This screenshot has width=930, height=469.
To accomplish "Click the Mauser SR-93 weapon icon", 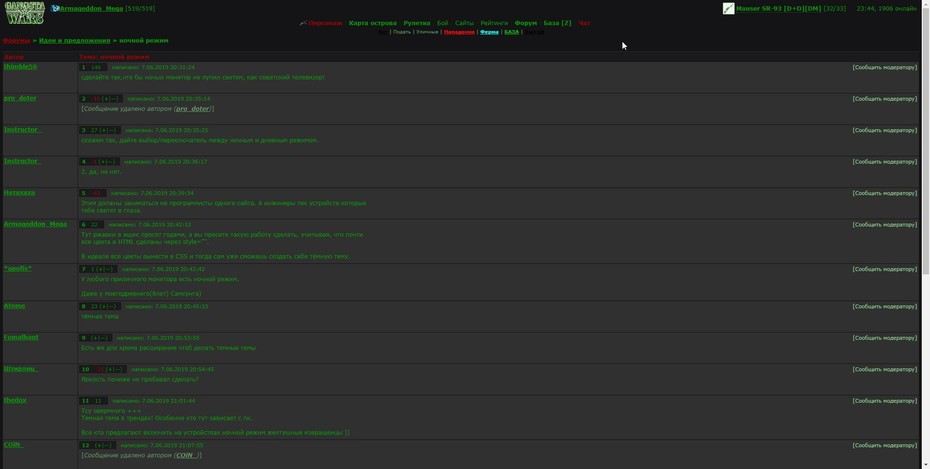I will point(728,8).
